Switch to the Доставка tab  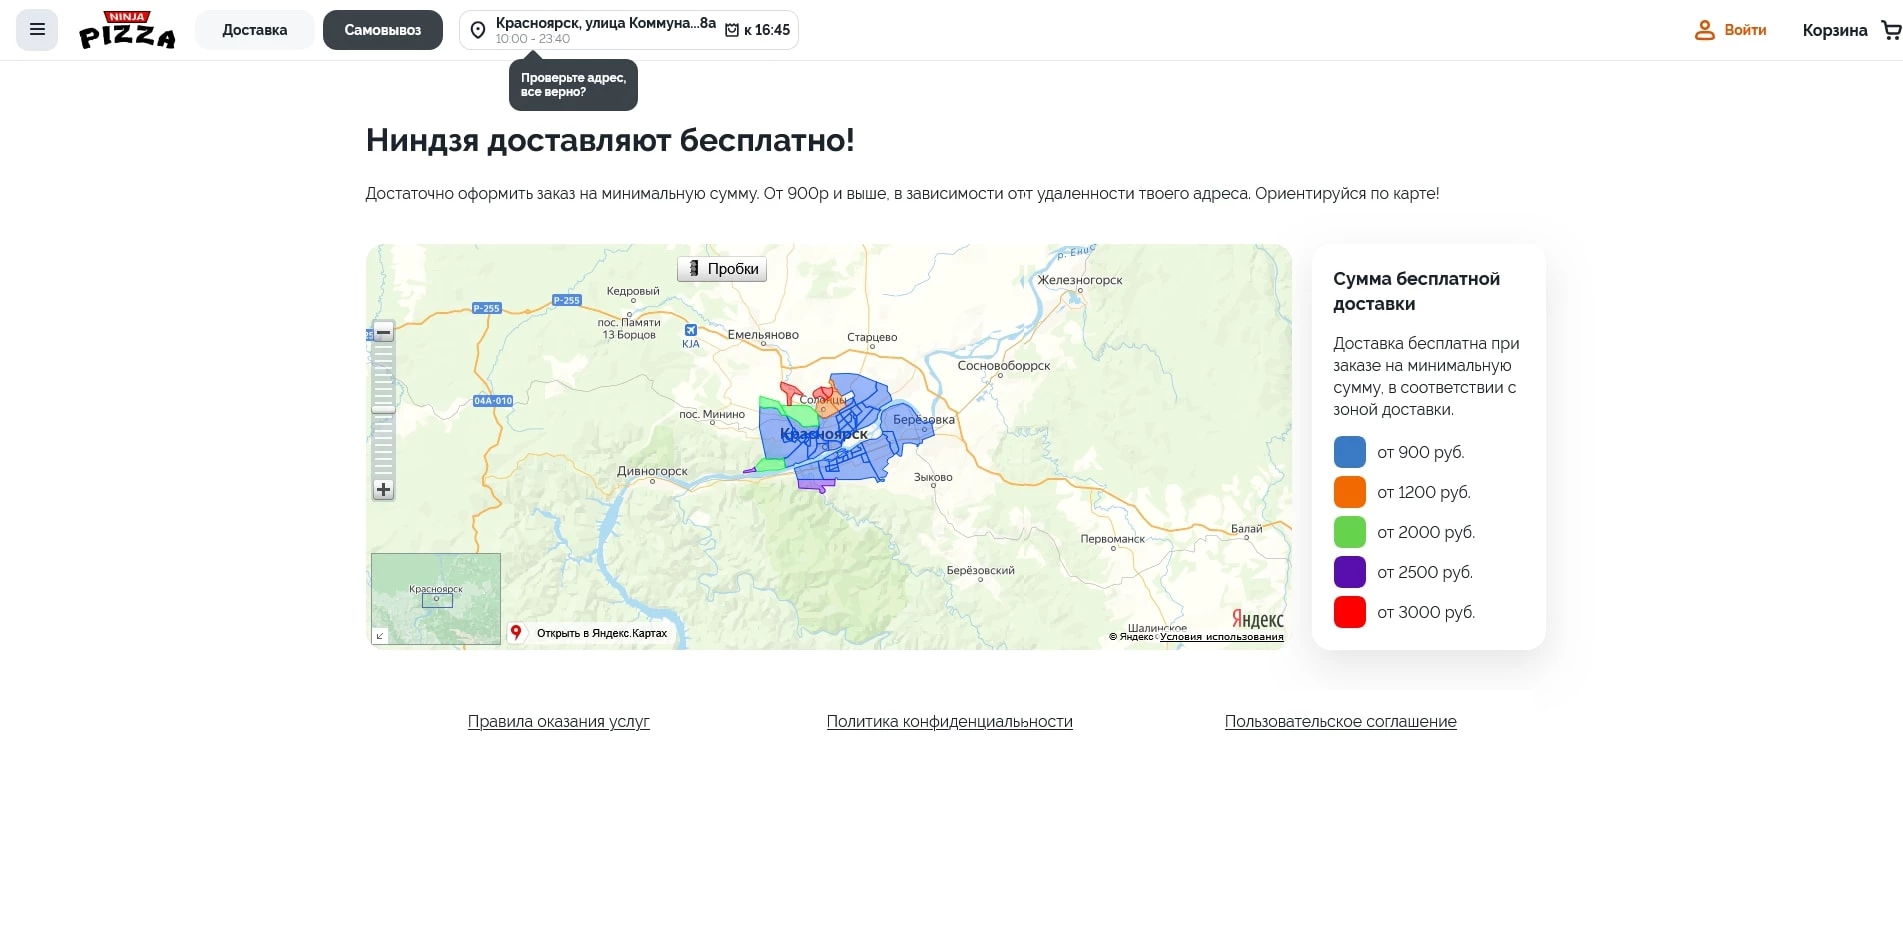[254, 29]
